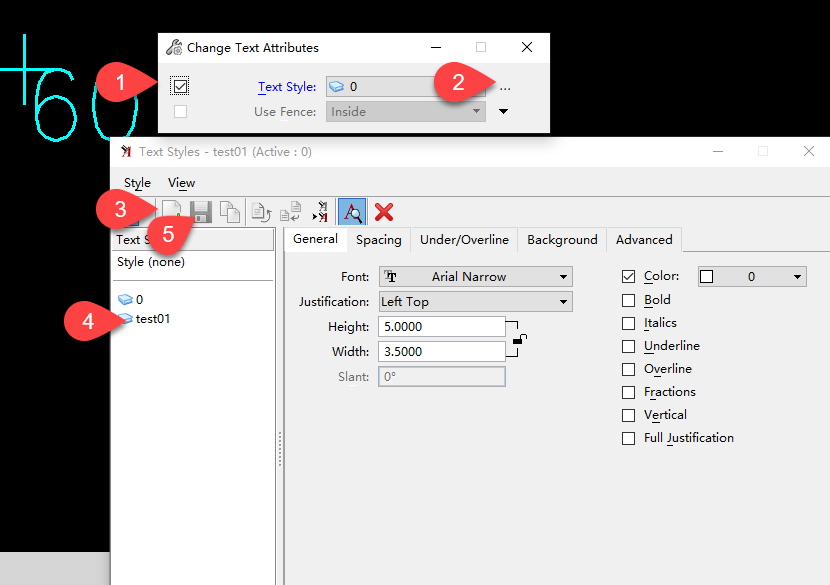Switch to the Under/Overline tab
Viewport: 830px width, 585px height.
tap(464, 240)
